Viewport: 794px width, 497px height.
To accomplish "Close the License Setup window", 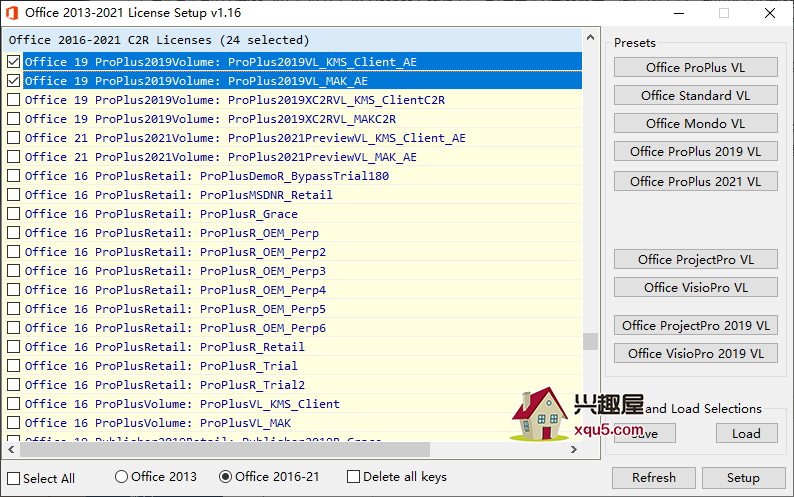I will pos(770,13).
